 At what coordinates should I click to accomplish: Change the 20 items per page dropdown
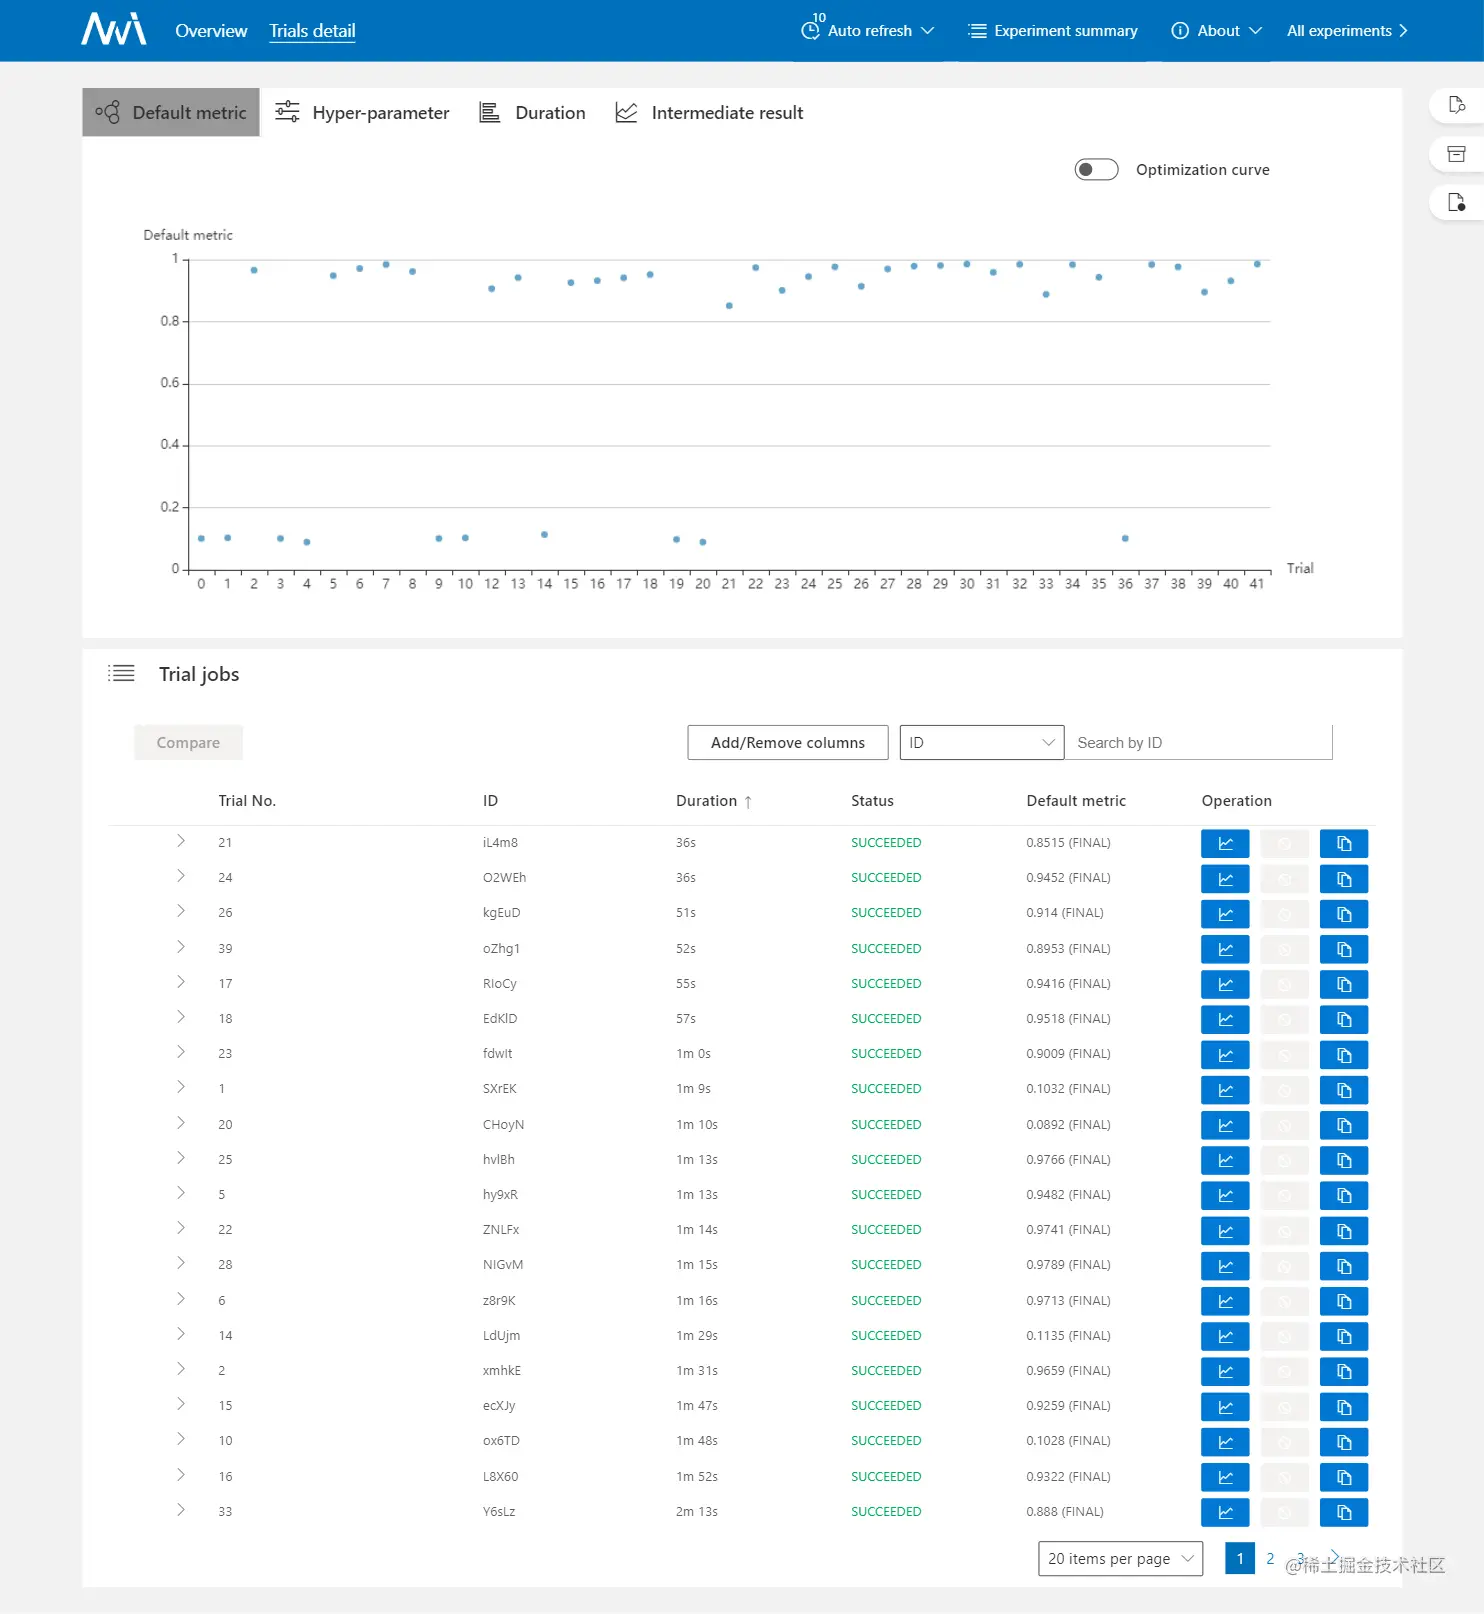pyautogui.click(x=1120, y=1559)
